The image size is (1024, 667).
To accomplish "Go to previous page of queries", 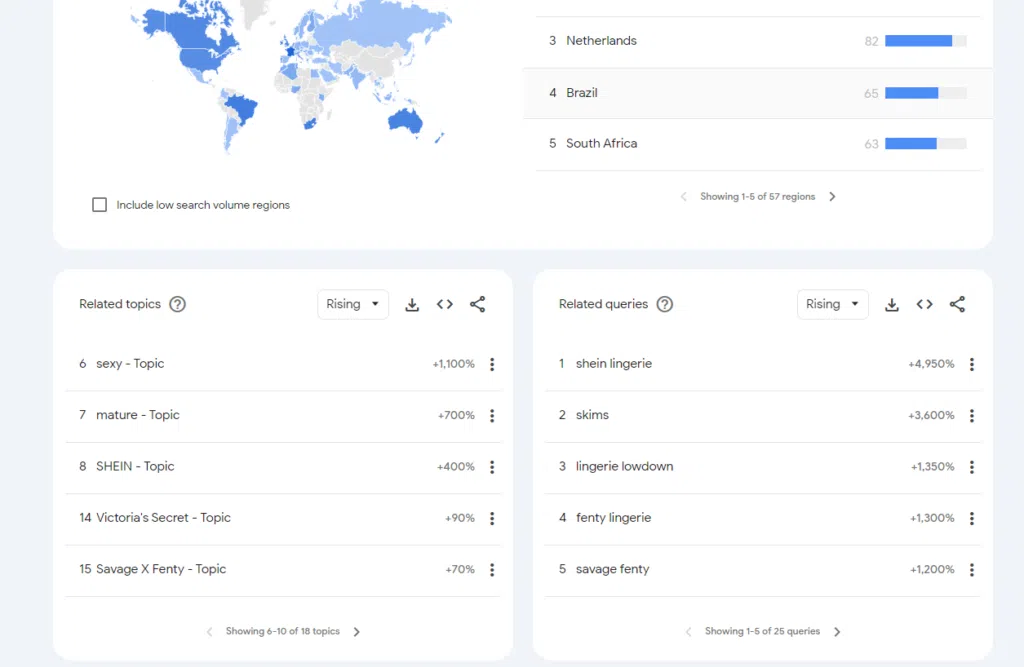I will pos(688,632).
